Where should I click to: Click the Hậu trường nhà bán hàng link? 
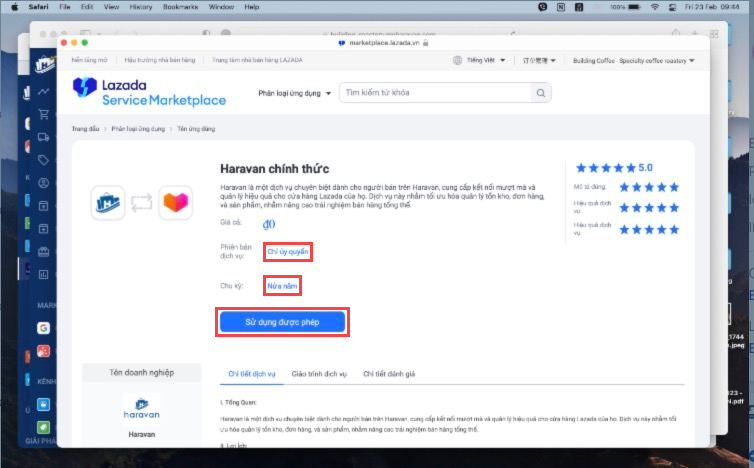coord(160,60)
